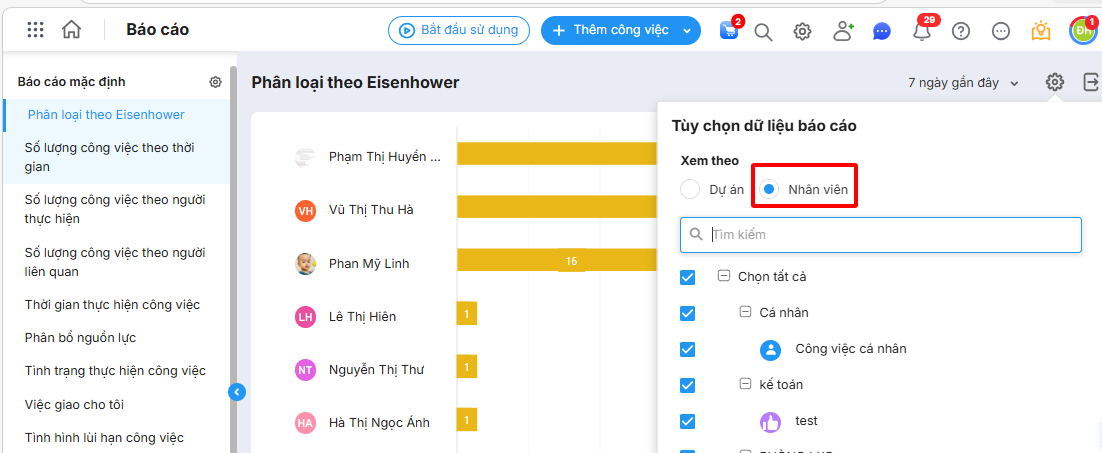Open "Việc giao cho tôi" report
The image size is (1102, 453).
[74, 405]
